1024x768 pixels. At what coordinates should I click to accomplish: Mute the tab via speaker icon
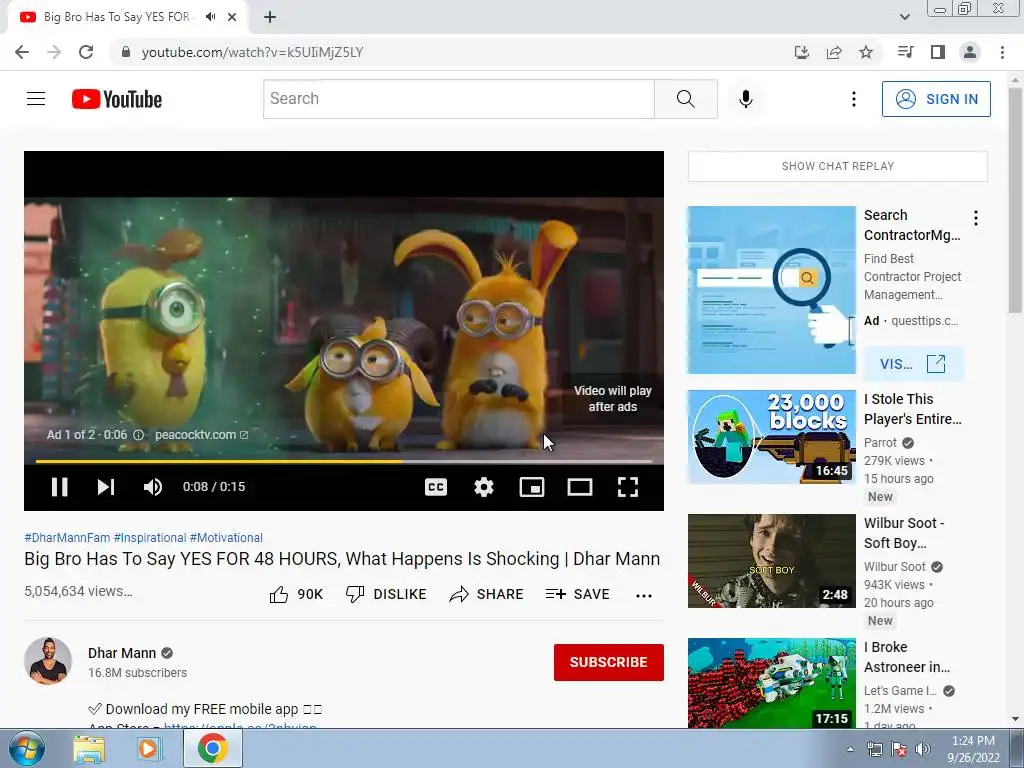coord(210,17)
